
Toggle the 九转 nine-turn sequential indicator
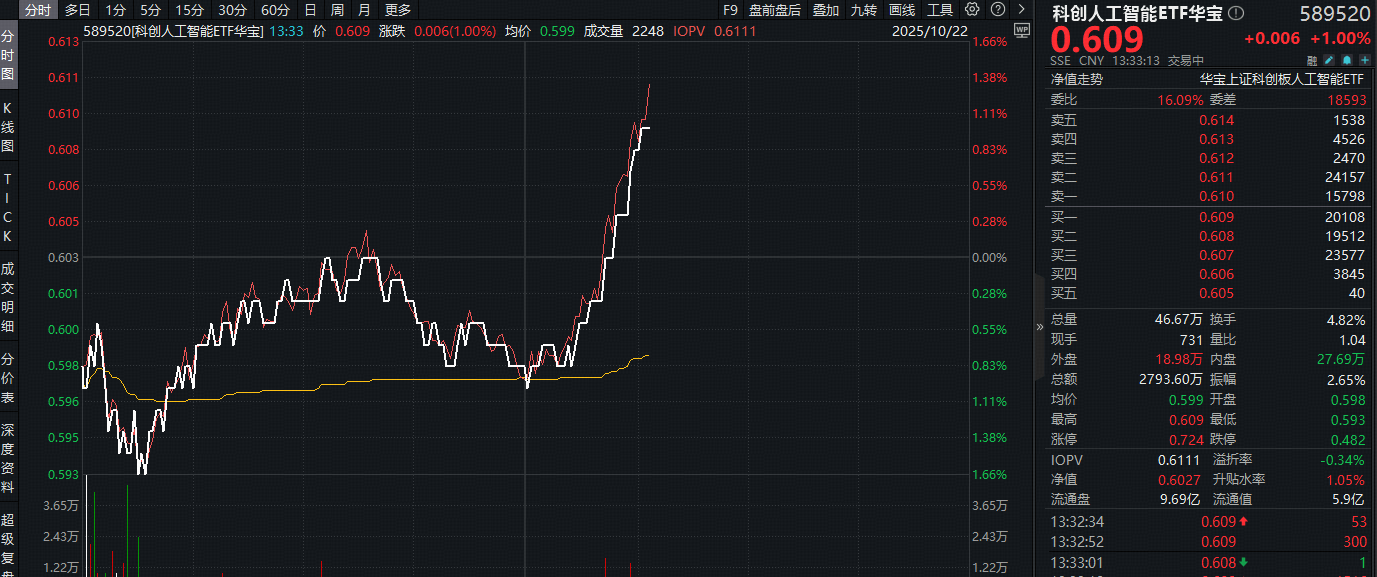[x=864, y=9]
